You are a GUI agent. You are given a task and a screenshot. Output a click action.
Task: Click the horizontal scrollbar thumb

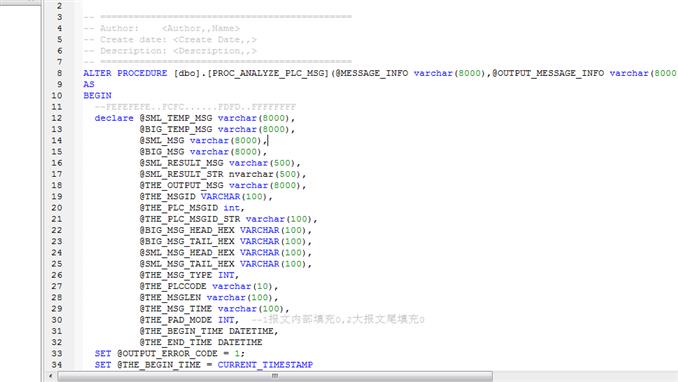pos(275,376)
